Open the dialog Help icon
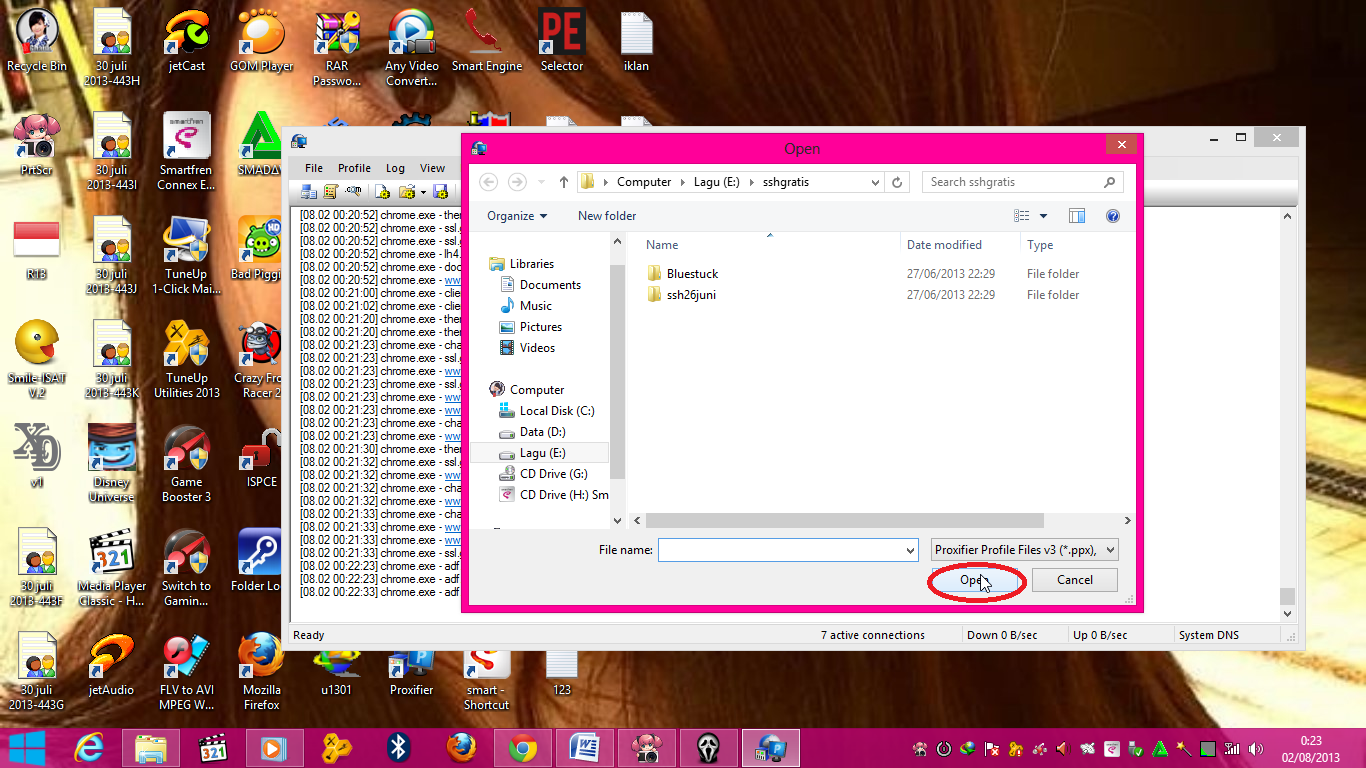 (1113, 216)
